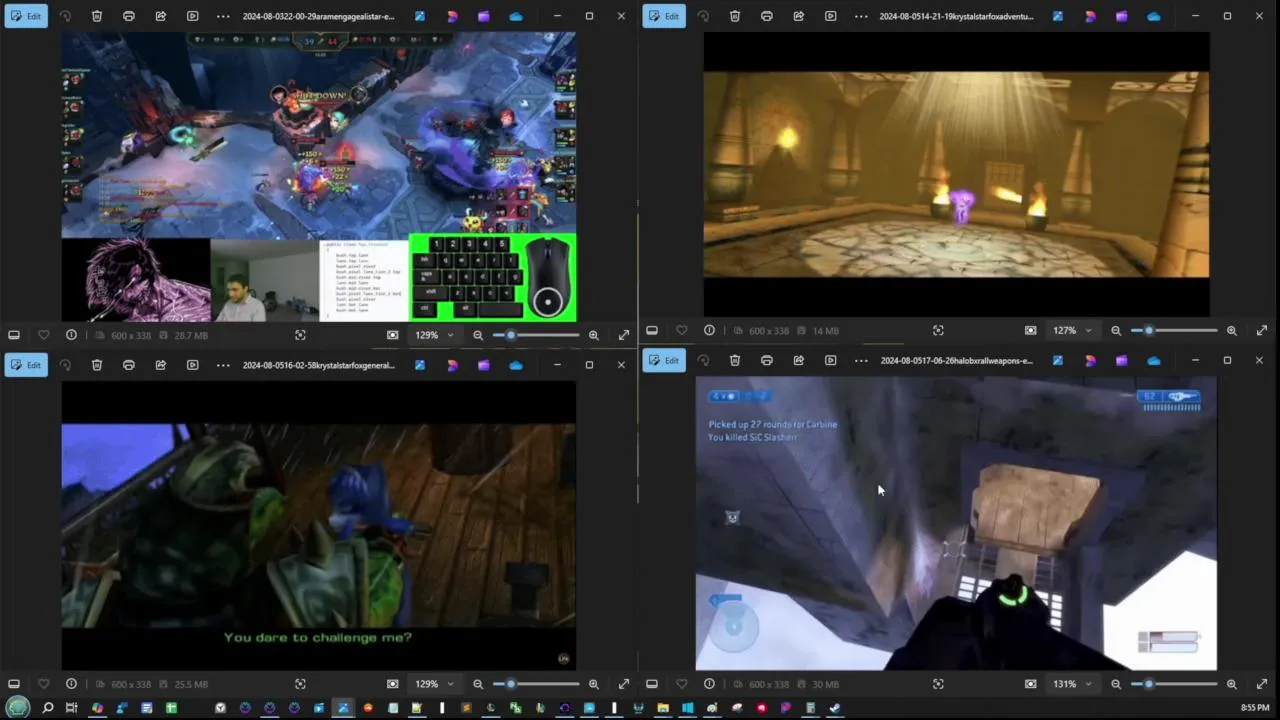Print the krystalstarfoxadventu photo
The width and height of the screenshot is (1280, 720).
tap(767, 16)
